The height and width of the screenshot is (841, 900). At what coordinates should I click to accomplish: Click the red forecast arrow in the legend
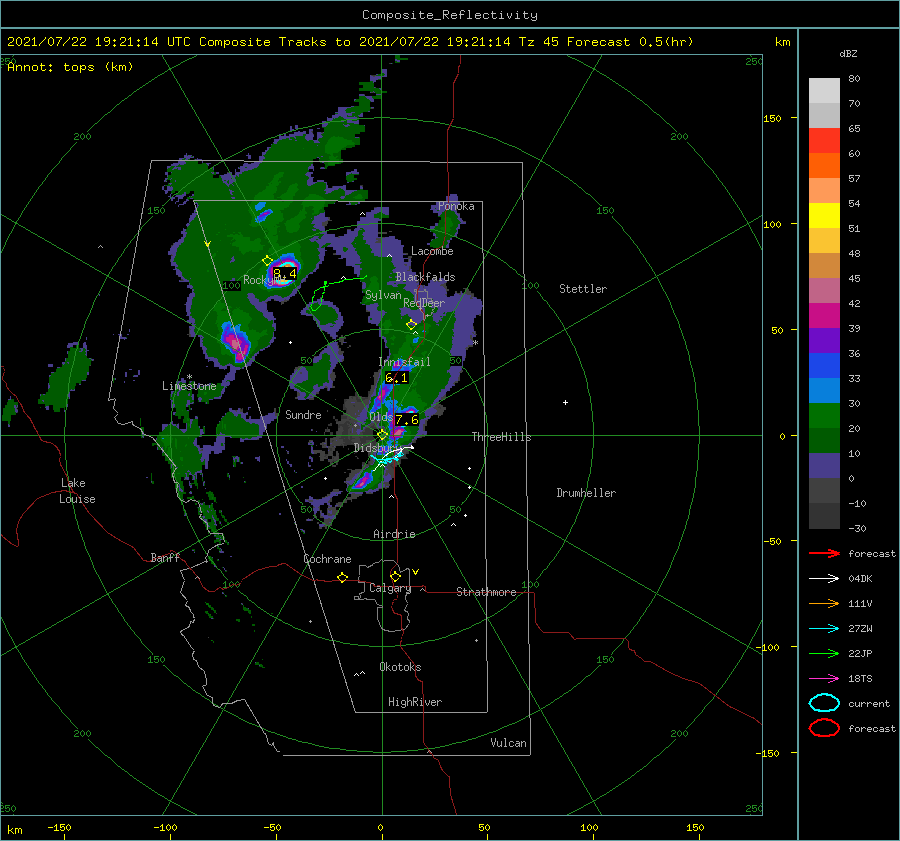click(x=824, y=553)
